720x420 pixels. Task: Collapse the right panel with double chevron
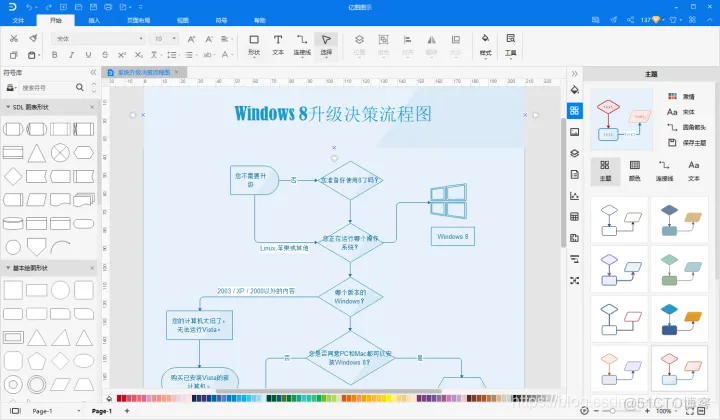(574, 73)
